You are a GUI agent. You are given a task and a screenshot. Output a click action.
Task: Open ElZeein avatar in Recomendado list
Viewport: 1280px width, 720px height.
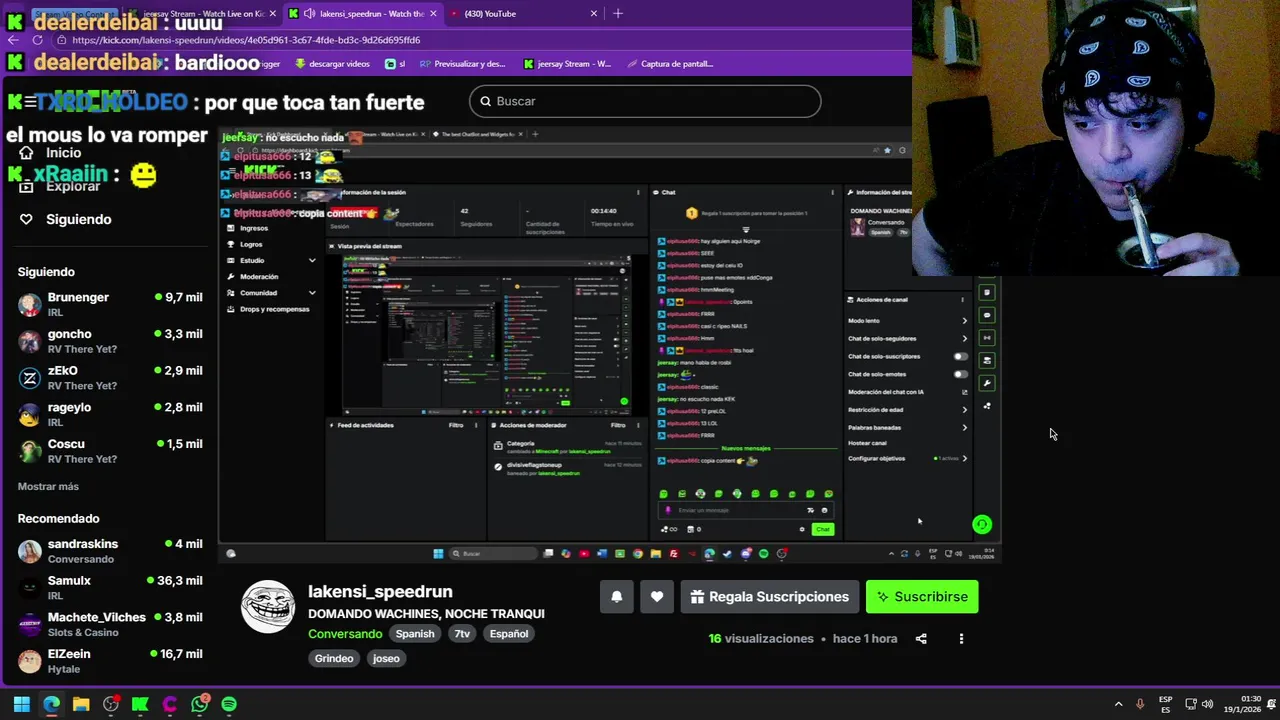tap(30, 661)
